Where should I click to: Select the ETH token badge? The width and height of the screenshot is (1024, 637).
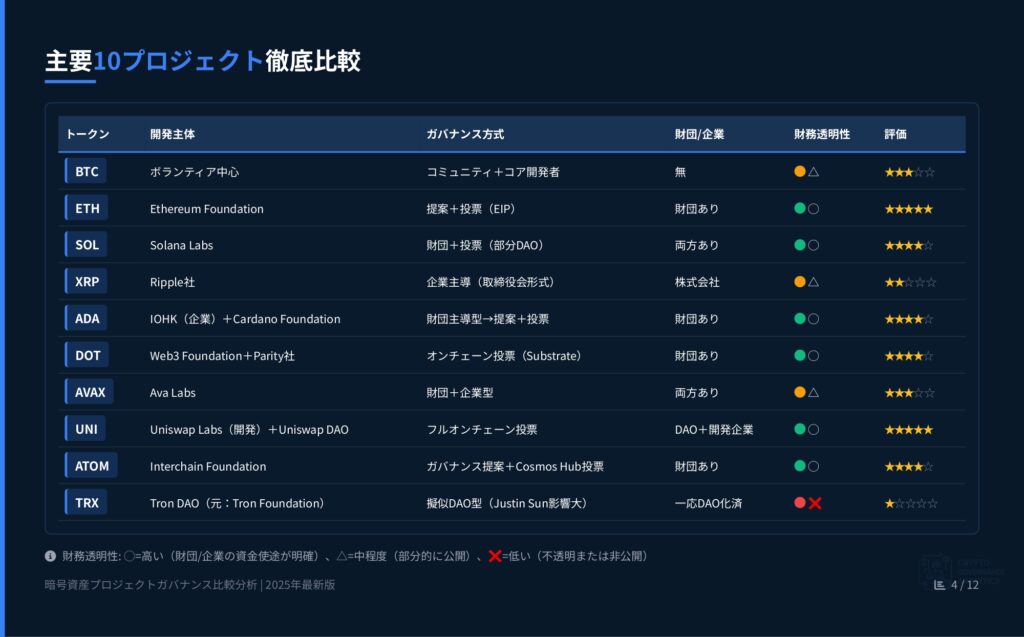tap(86, 208)
